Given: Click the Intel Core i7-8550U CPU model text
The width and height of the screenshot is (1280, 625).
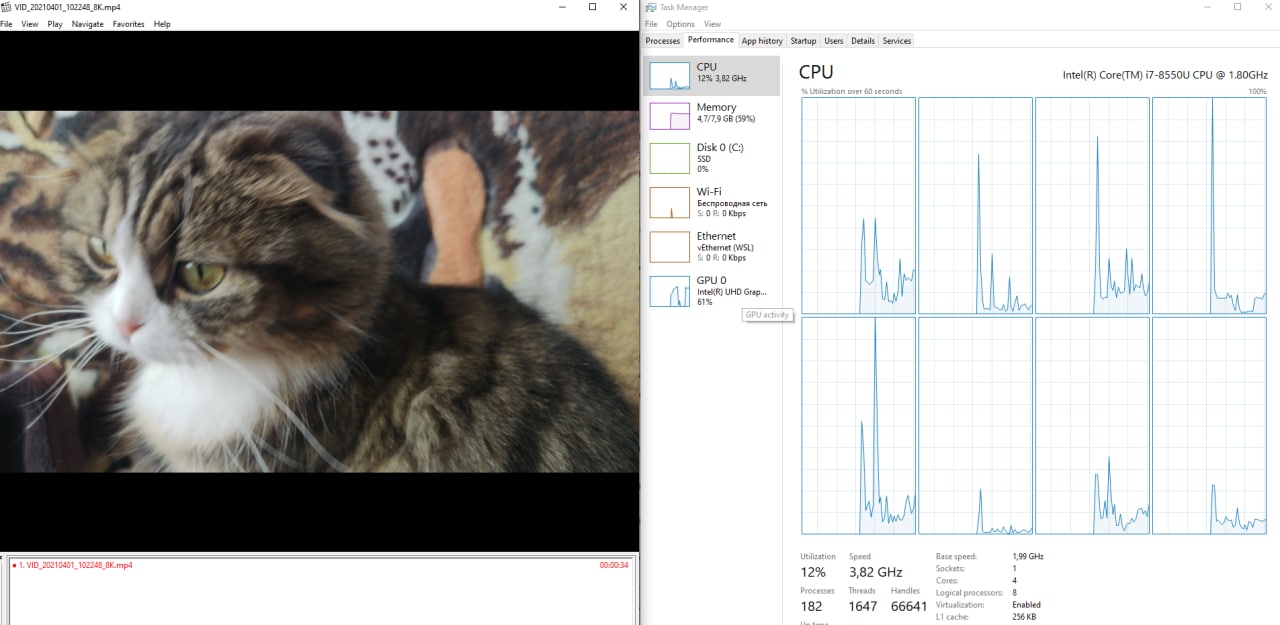Looking at the screenshot, I should (1165, 75).
